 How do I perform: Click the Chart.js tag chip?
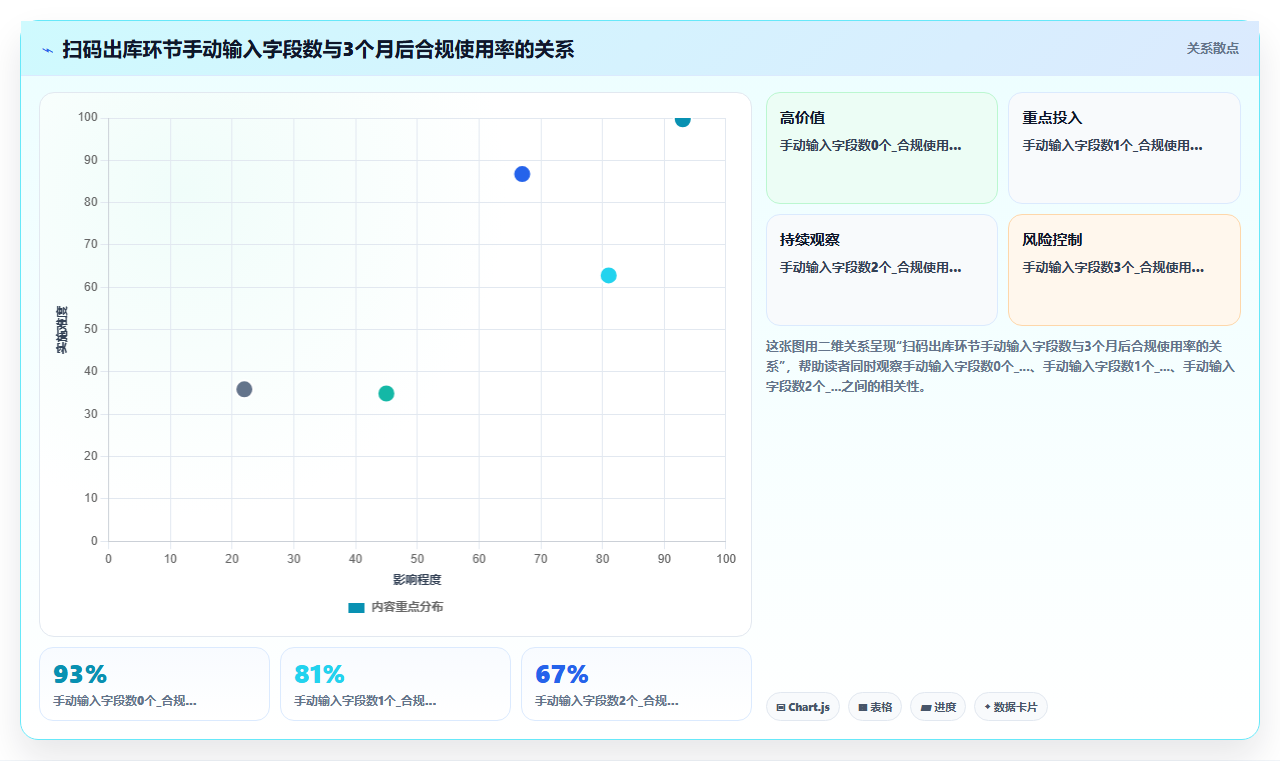803,707
